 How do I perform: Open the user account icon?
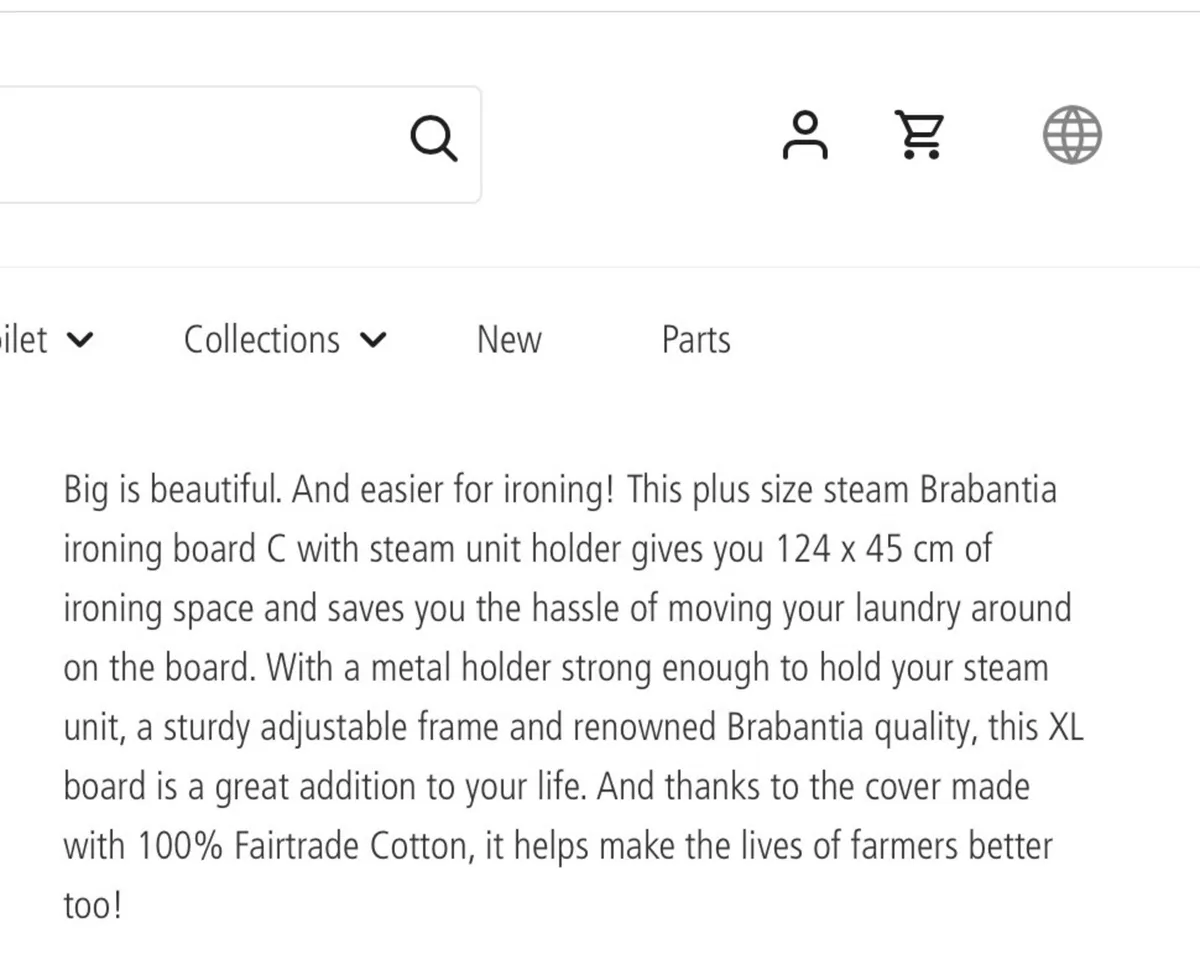pos(805,135)
